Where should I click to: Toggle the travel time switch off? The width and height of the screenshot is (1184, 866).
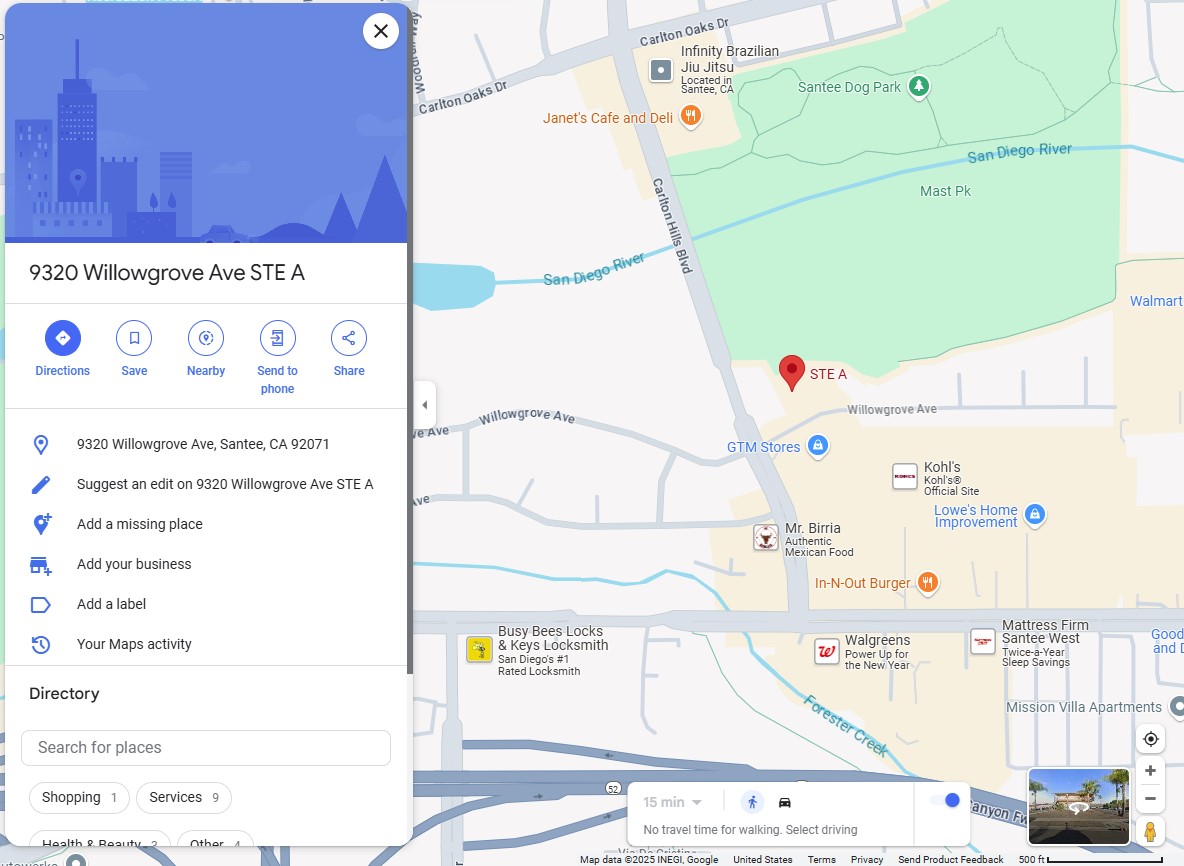[x=945, y=801]
